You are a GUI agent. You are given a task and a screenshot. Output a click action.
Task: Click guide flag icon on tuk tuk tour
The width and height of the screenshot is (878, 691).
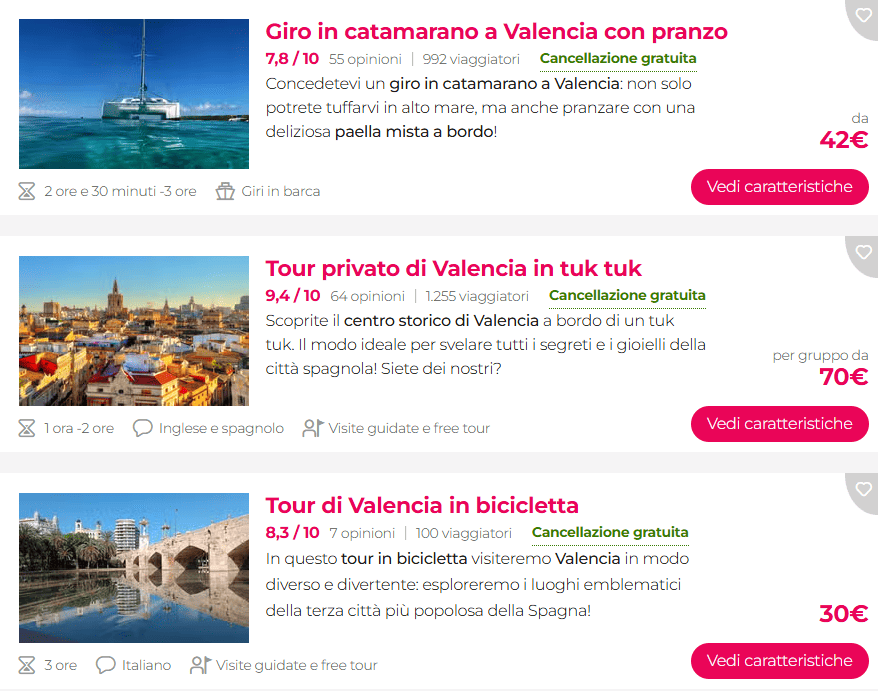pos(312,428)
